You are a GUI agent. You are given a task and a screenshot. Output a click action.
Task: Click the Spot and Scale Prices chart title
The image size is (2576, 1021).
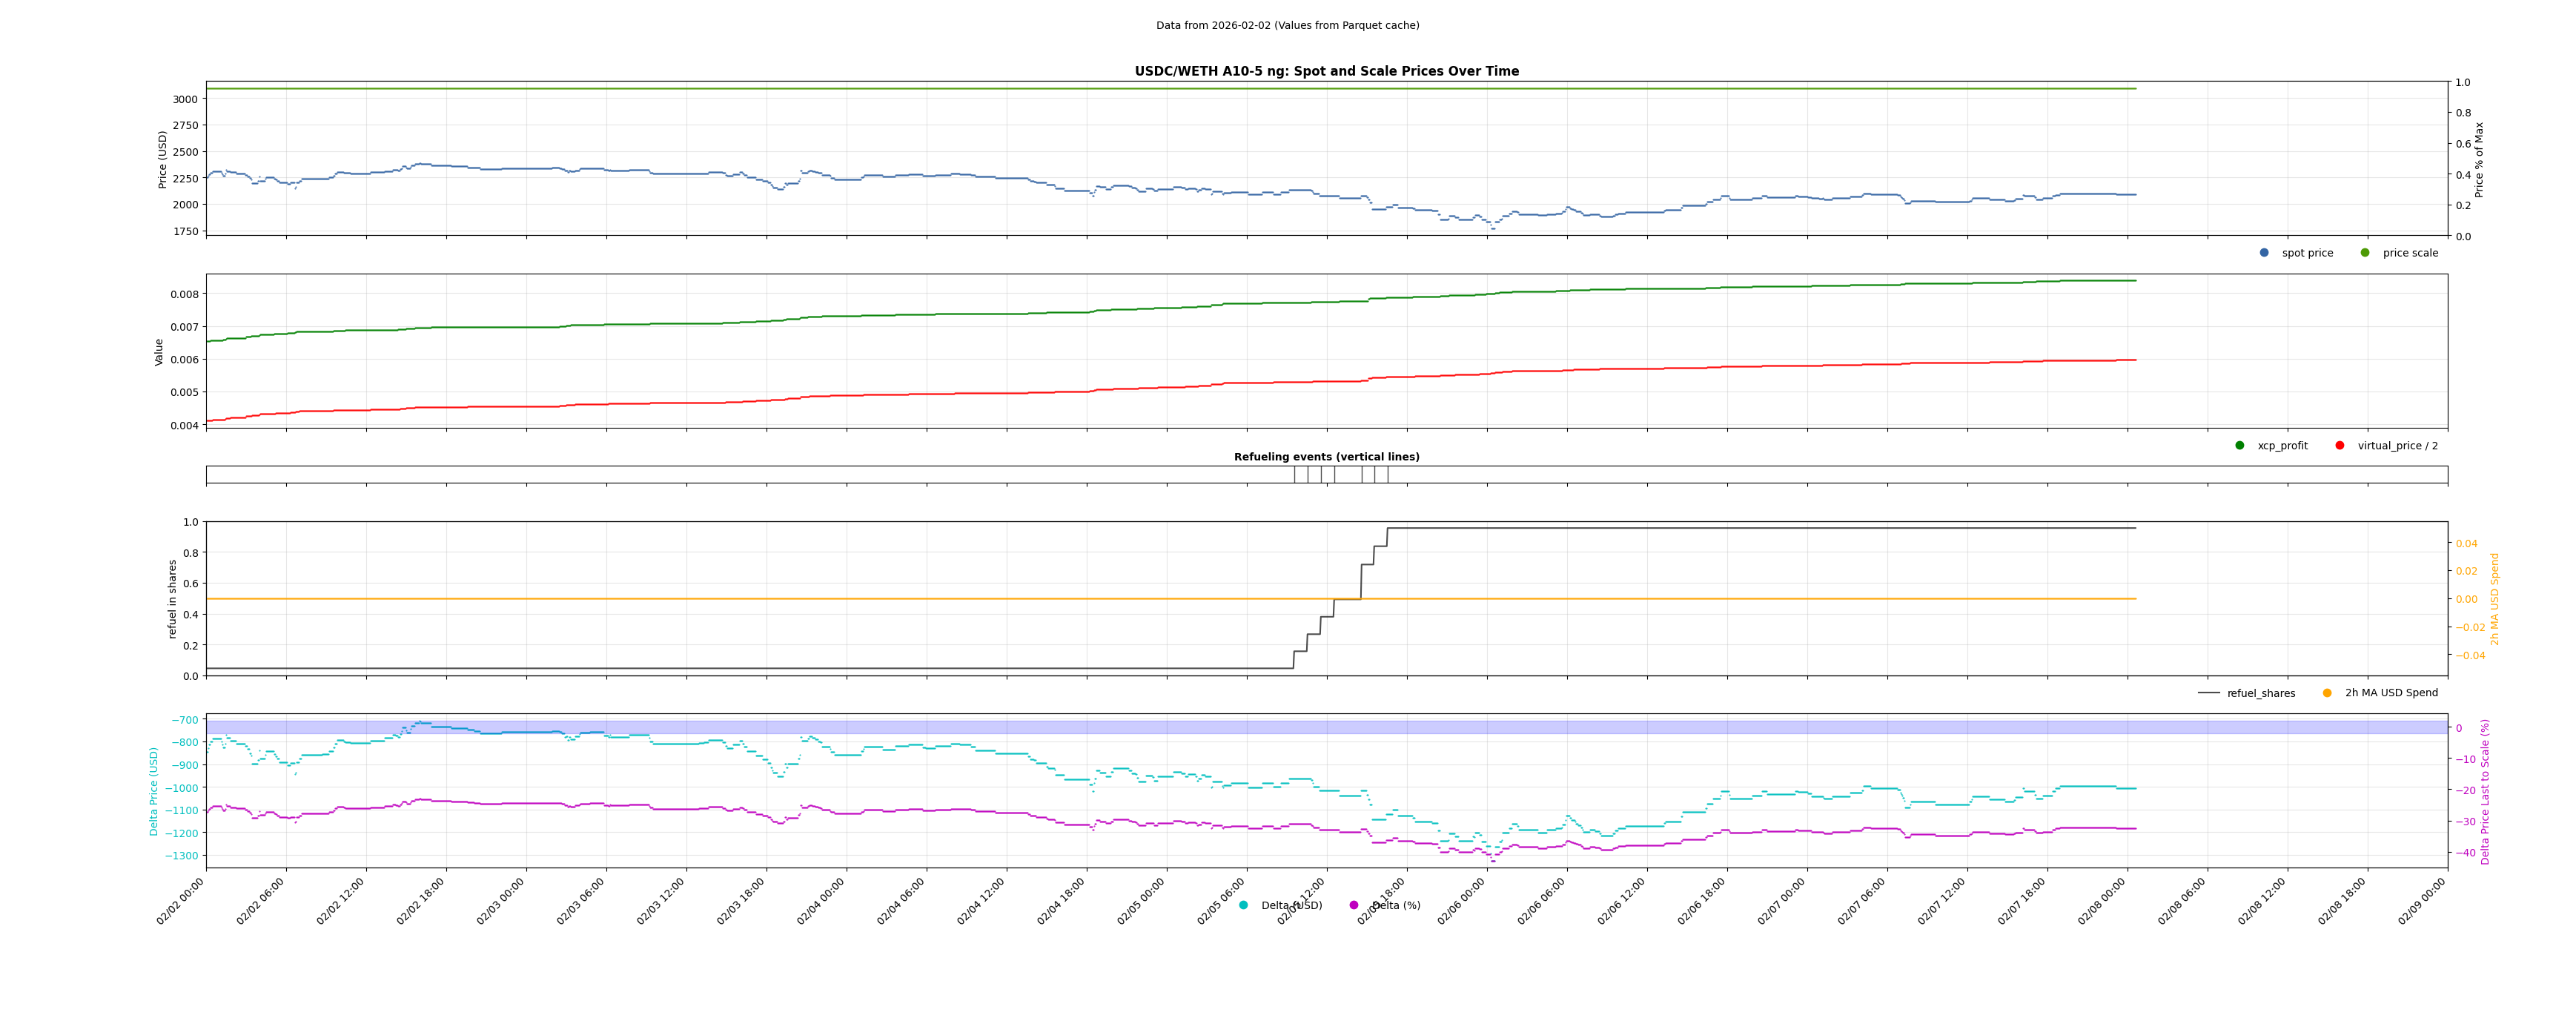1326,71
